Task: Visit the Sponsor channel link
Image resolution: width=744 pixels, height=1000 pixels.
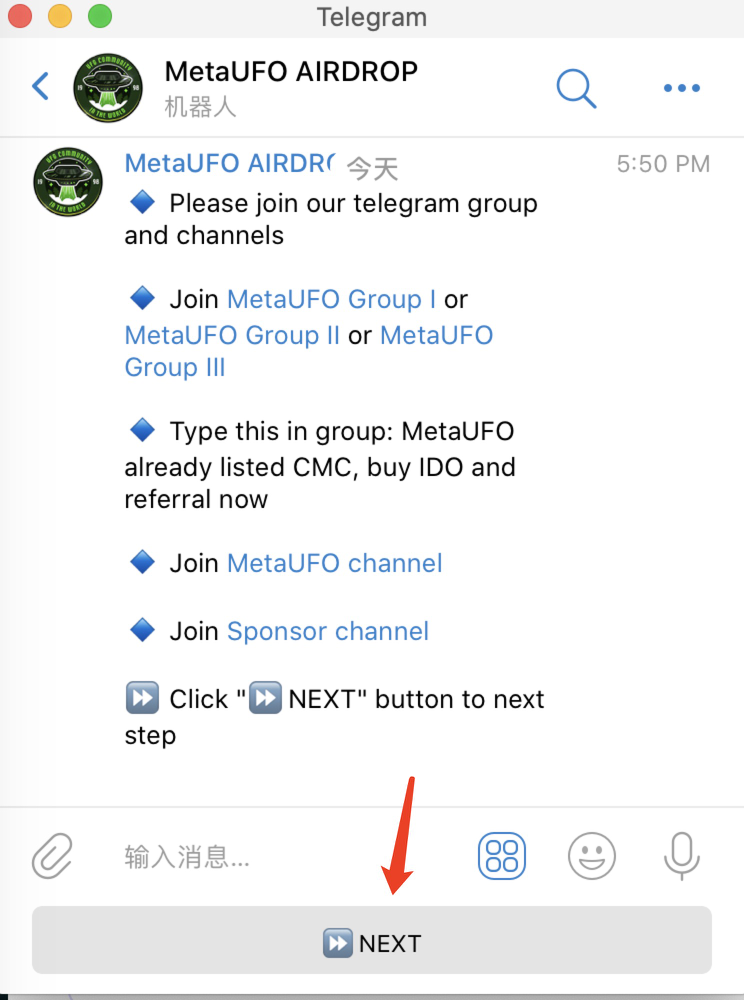Action: pyautogui.click(x=328, y=631)
